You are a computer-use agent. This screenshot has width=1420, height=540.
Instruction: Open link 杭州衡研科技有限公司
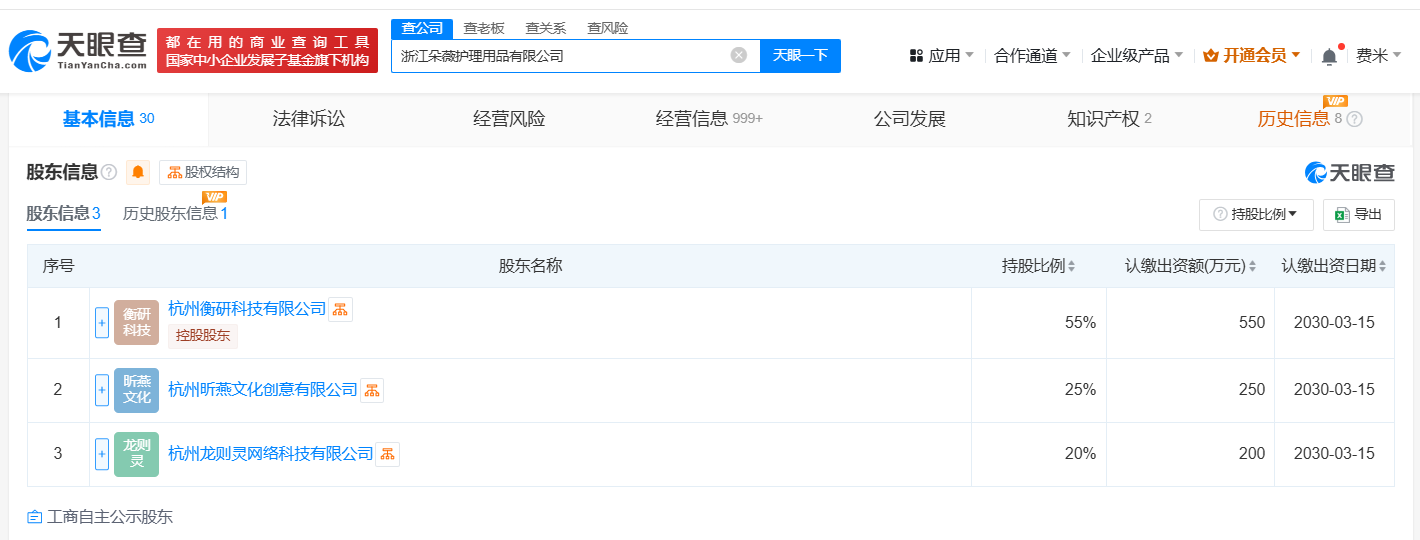coord(247,309)
